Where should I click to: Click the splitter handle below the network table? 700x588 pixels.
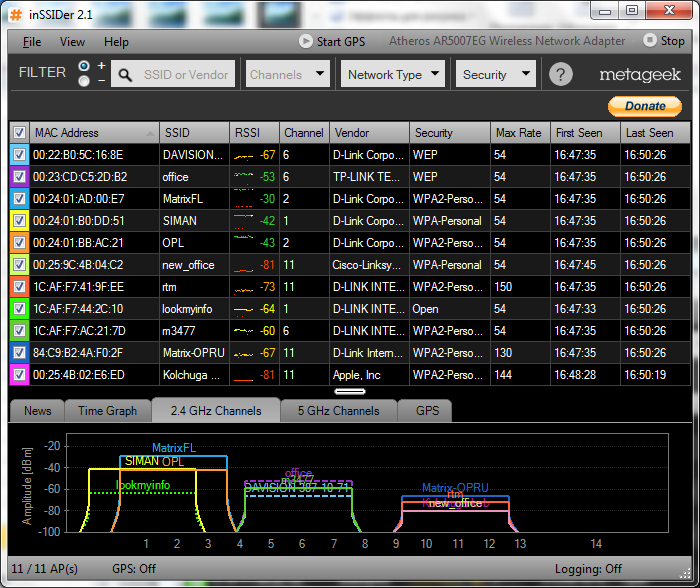tap(350, 392)
